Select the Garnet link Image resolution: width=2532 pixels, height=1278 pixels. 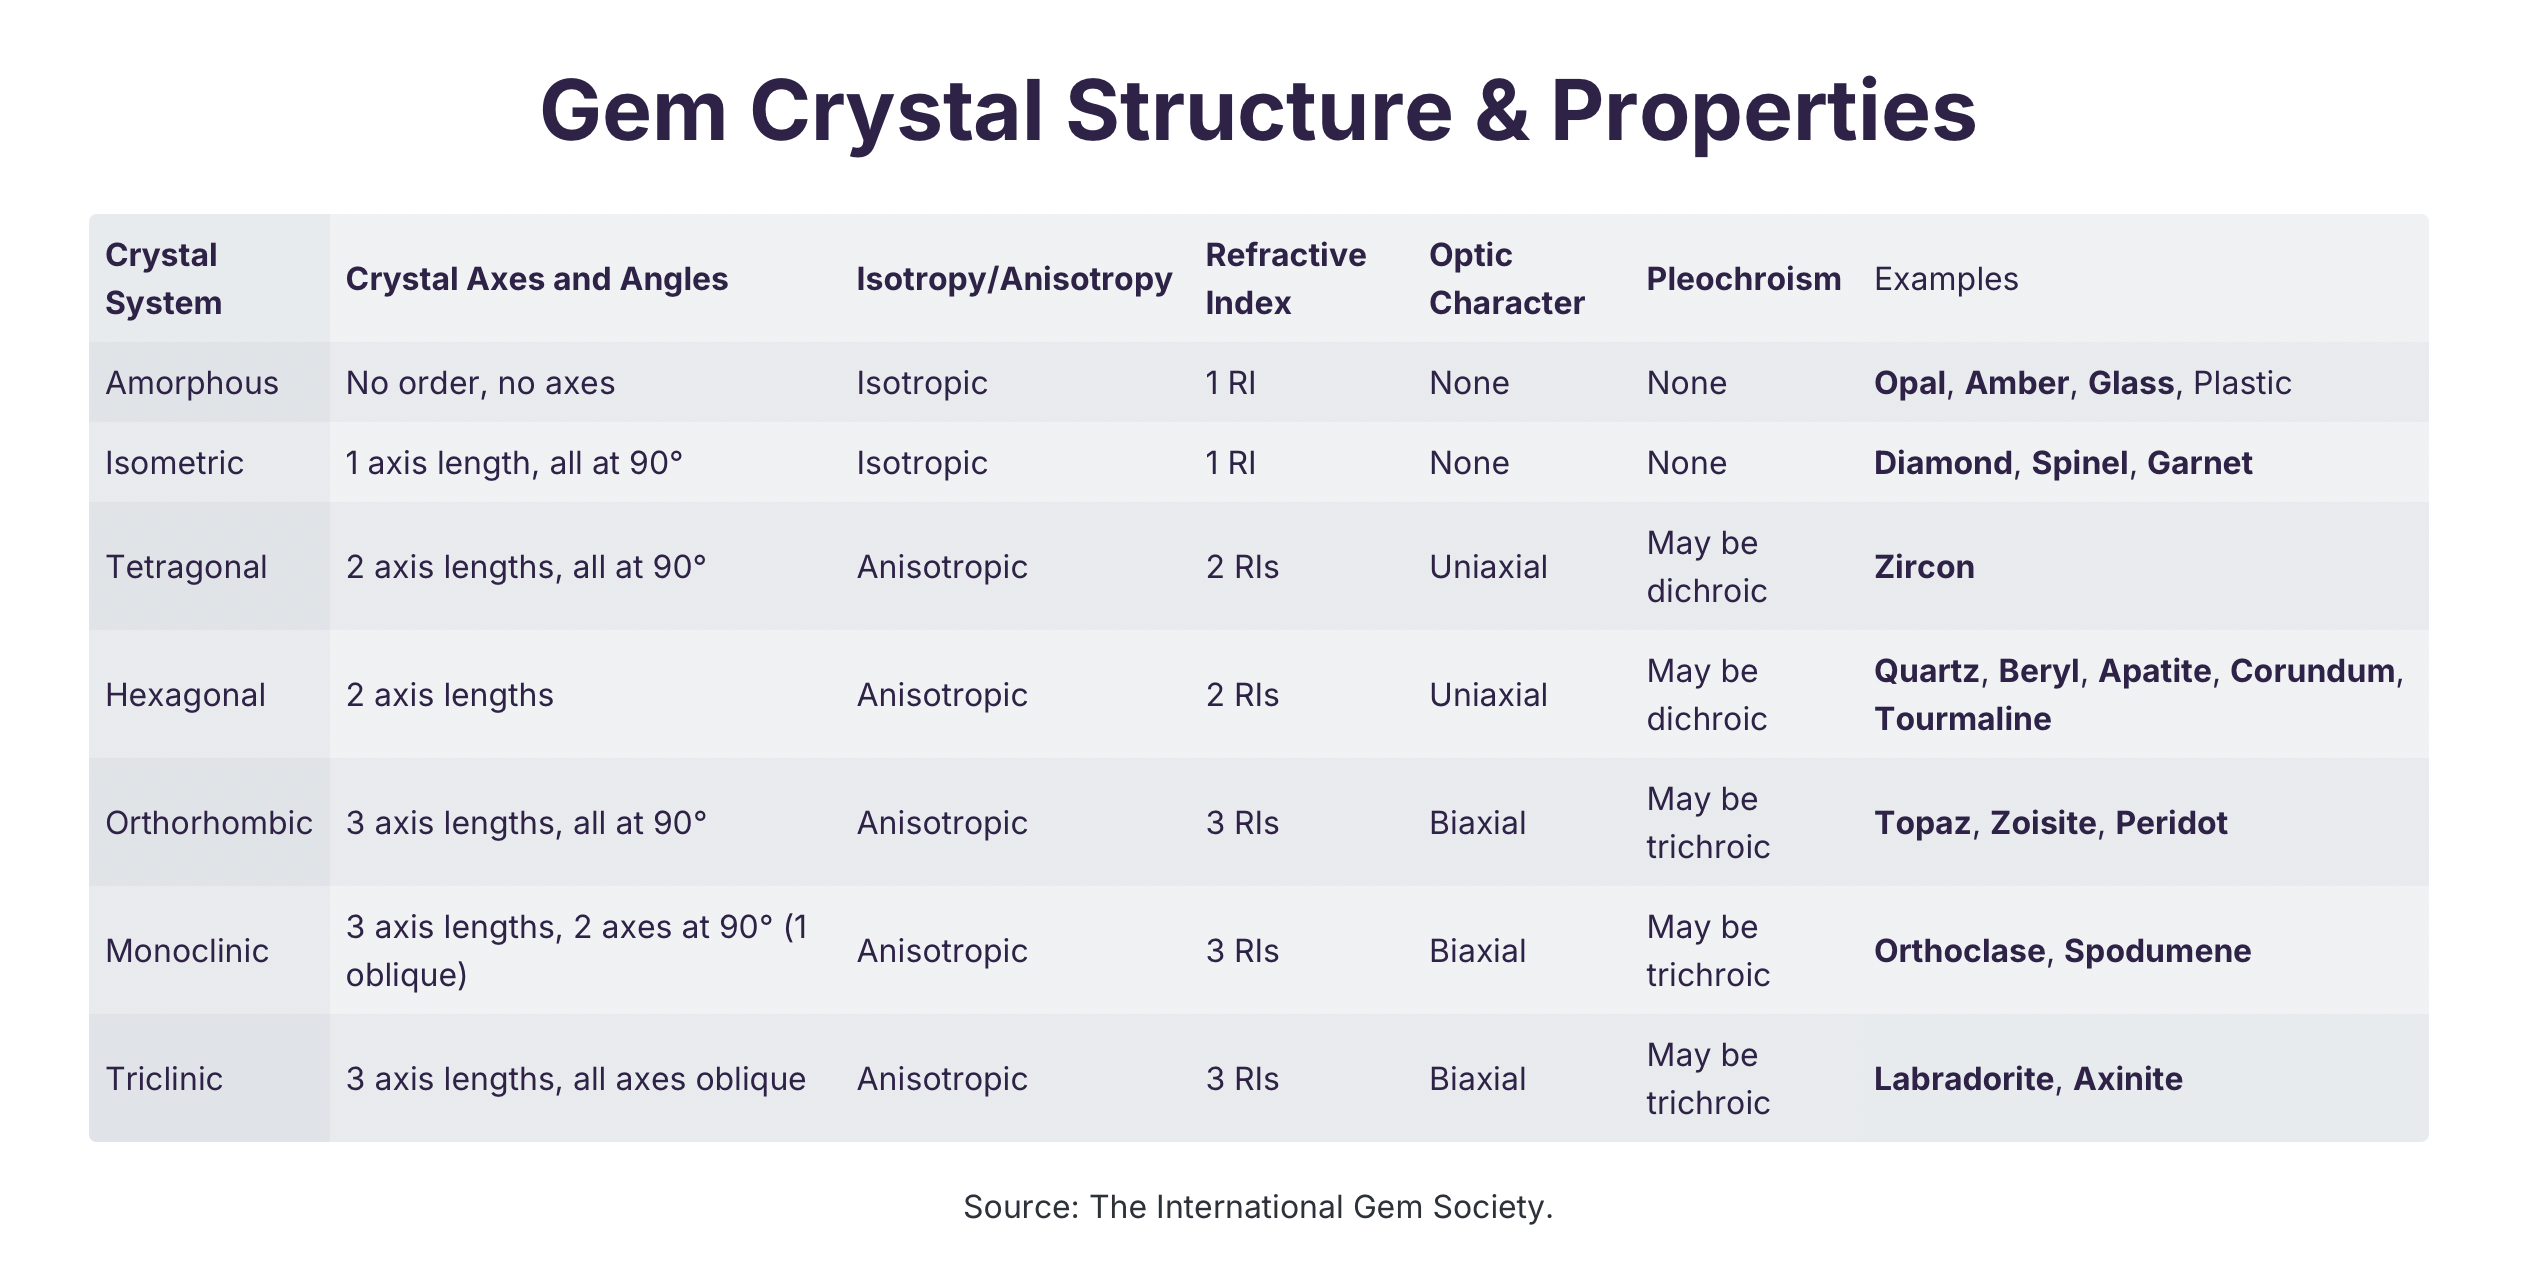[x=2199, y=463]
